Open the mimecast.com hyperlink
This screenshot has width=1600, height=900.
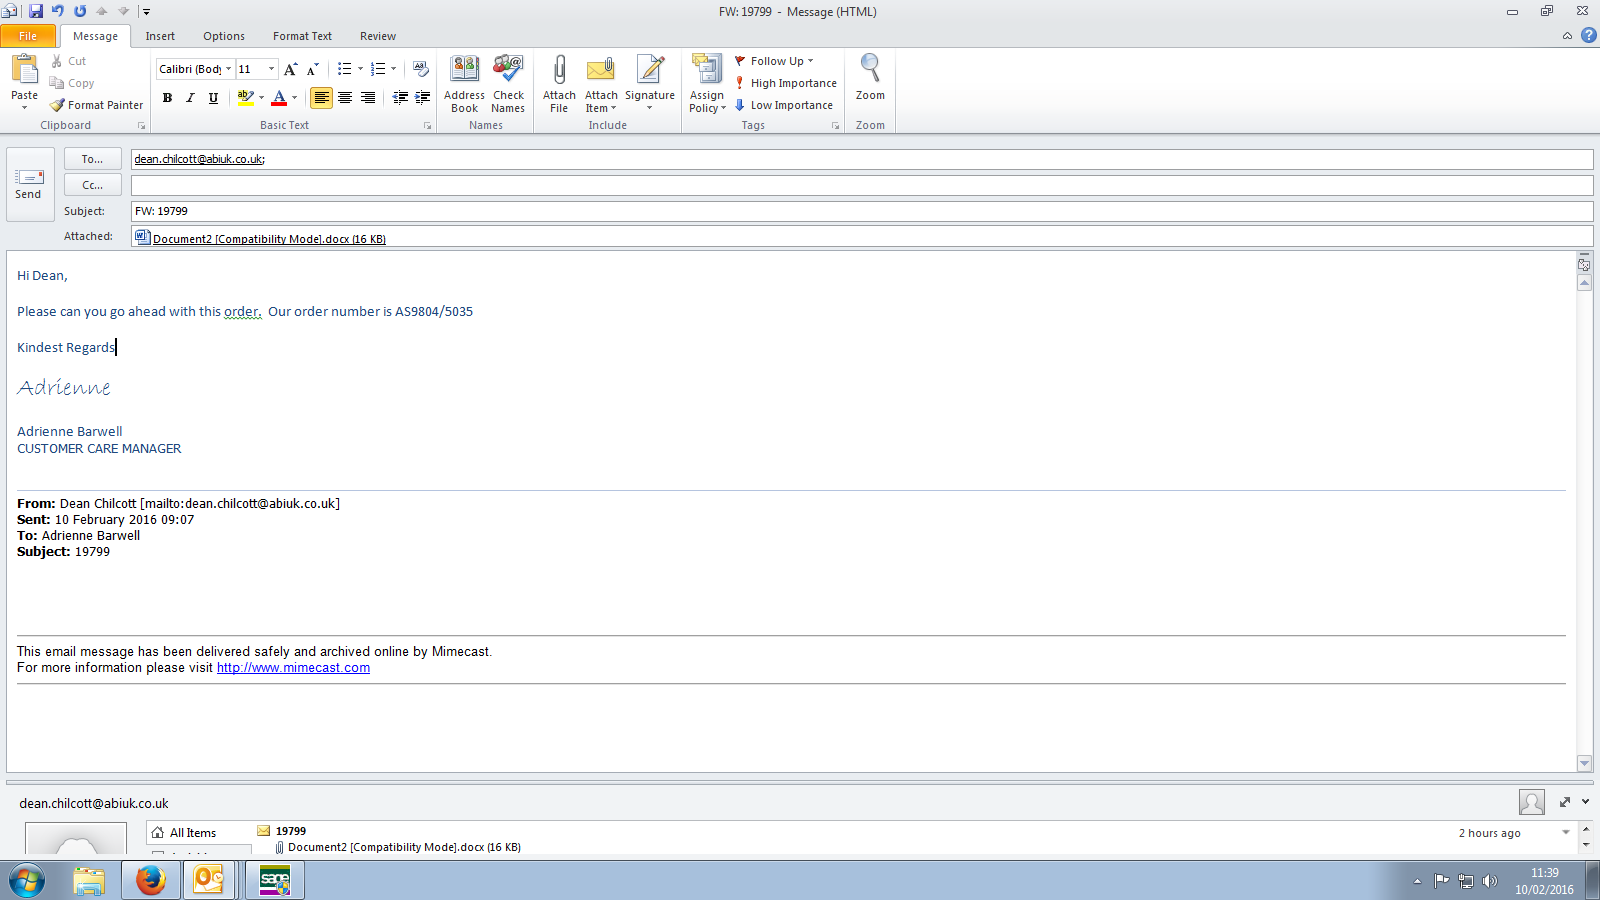[x=293, y=668]
